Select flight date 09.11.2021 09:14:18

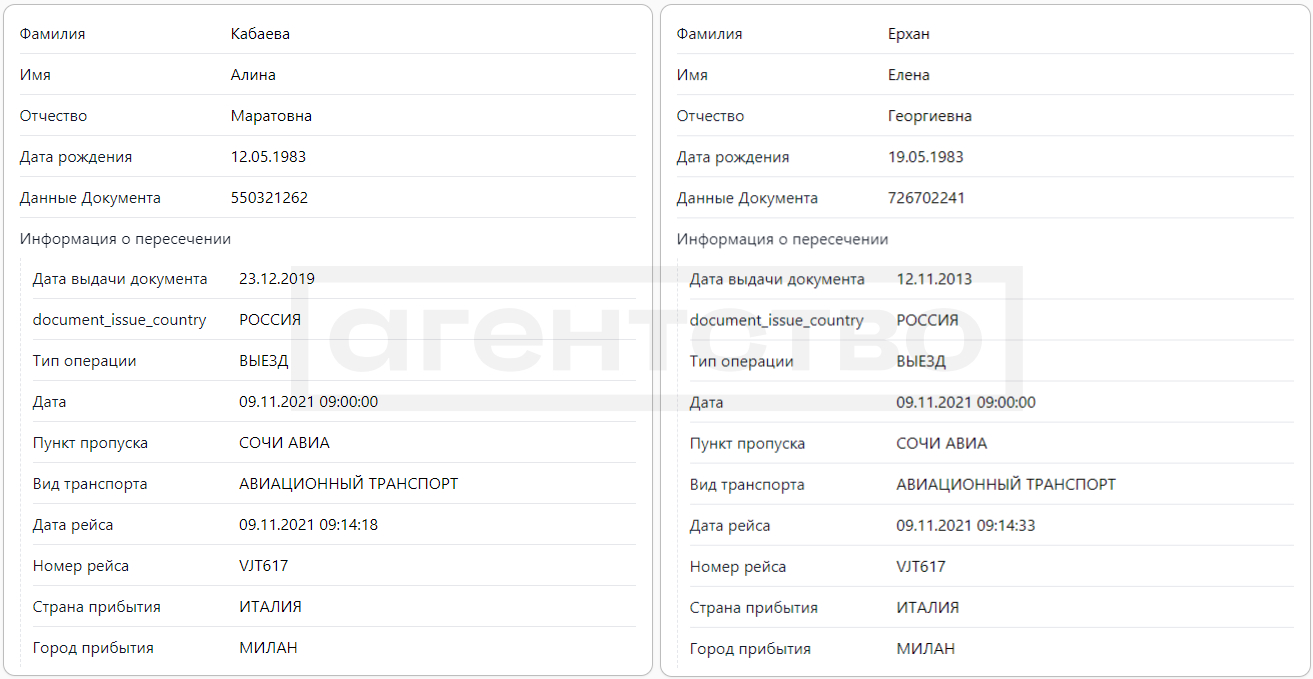308,525
